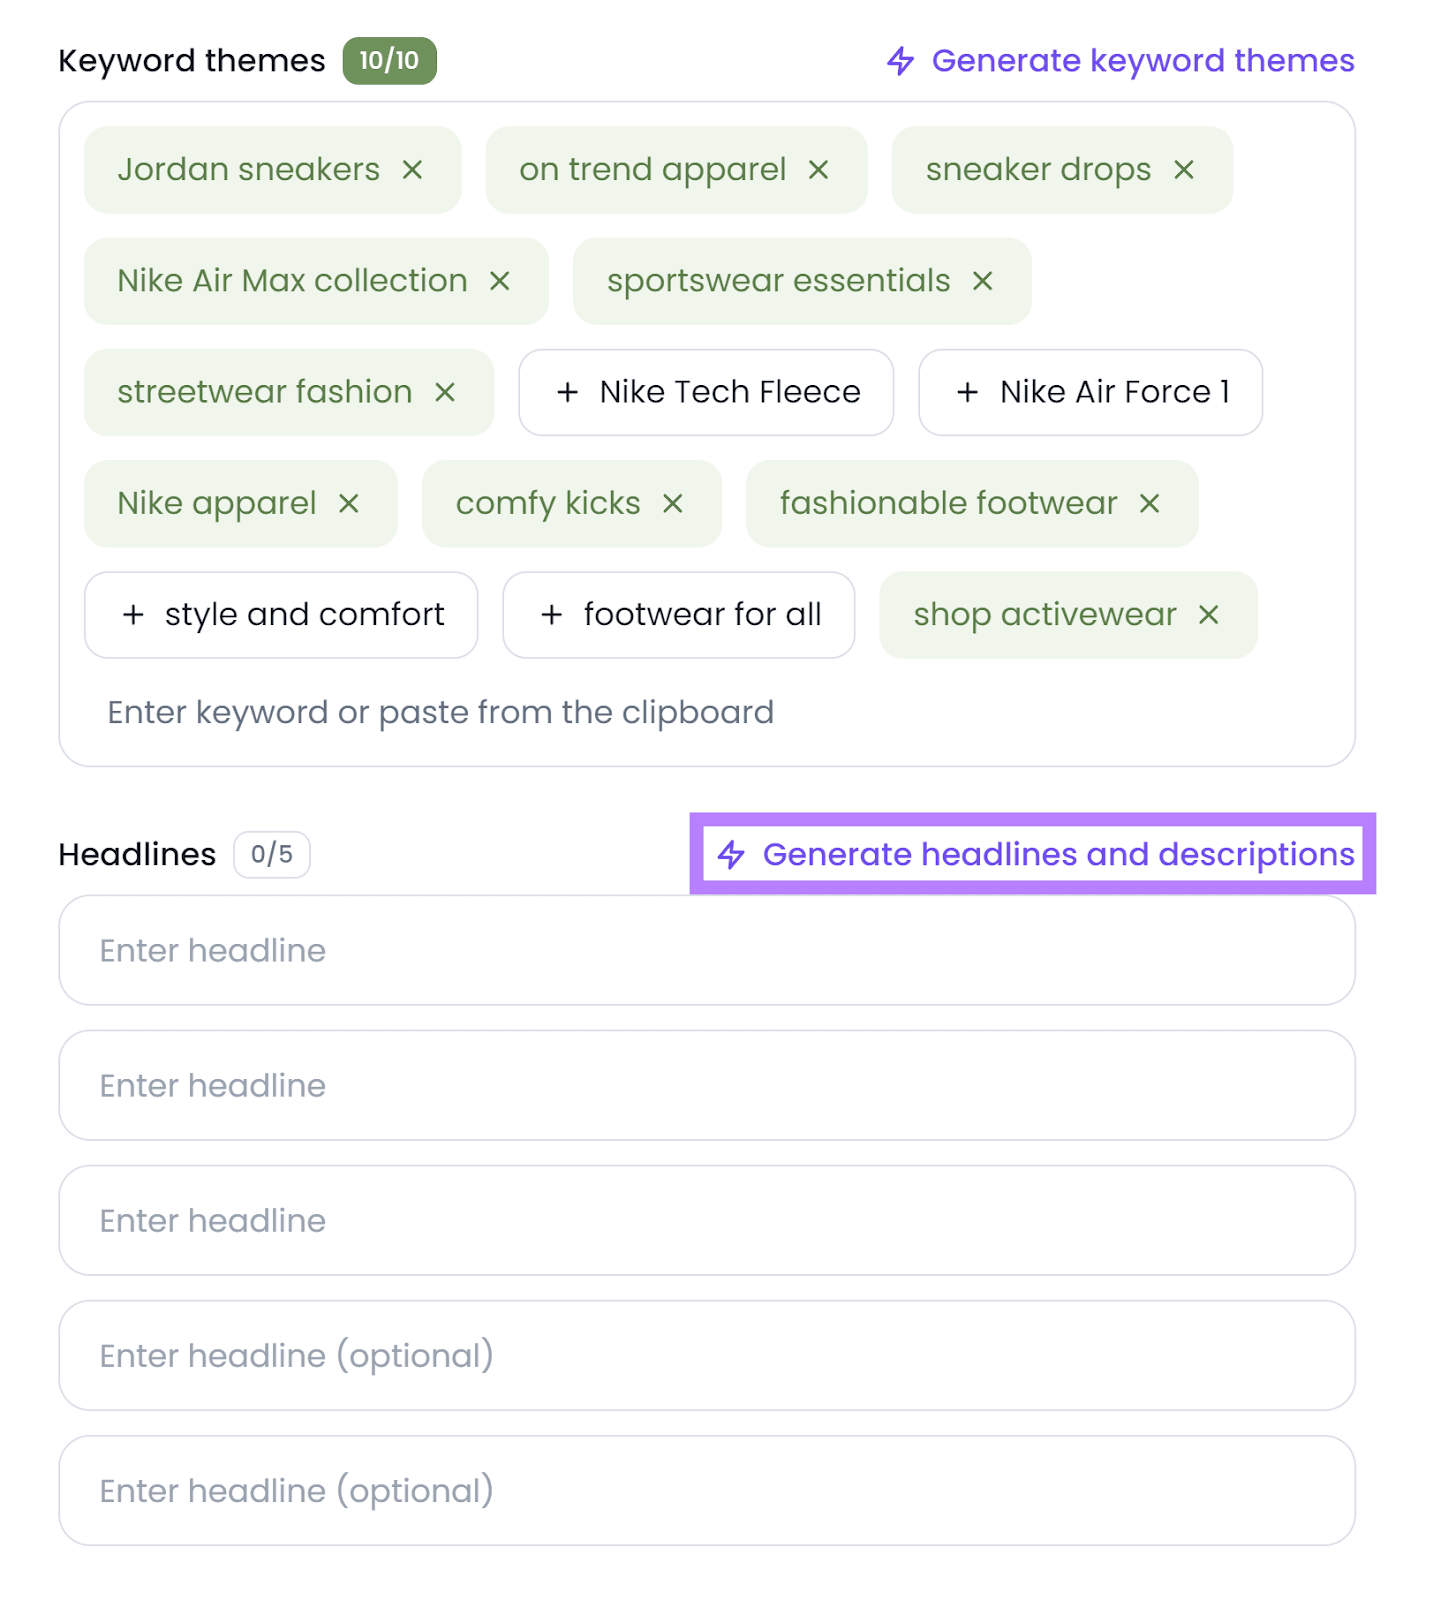
Task: Remove the "Nike Air Max collection" keyword
Action: 502,281
